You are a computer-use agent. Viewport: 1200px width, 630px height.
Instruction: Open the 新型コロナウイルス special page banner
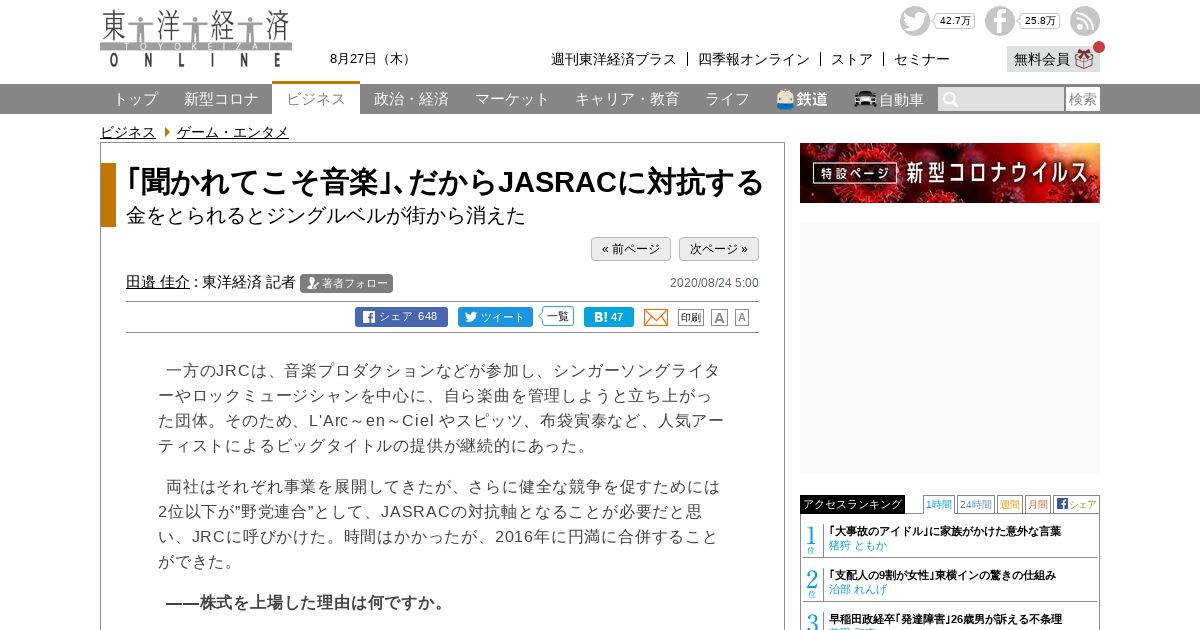[x=950, y=173]
